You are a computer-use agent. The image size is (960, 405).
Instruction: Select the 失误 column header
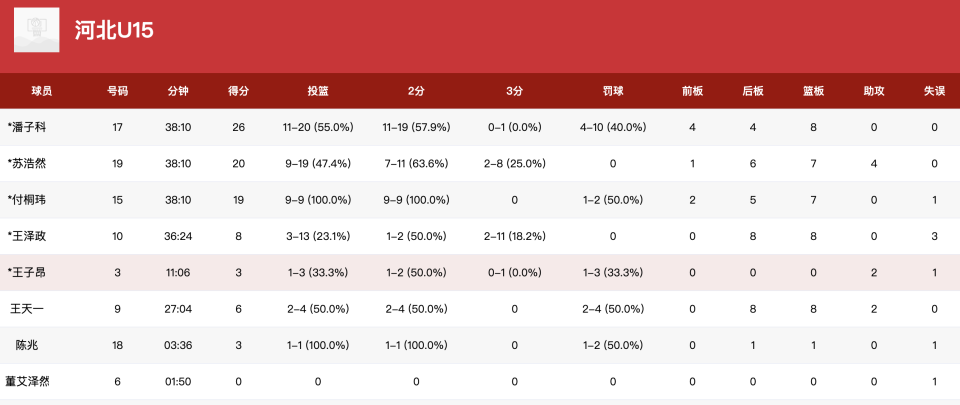coord(934,91)
